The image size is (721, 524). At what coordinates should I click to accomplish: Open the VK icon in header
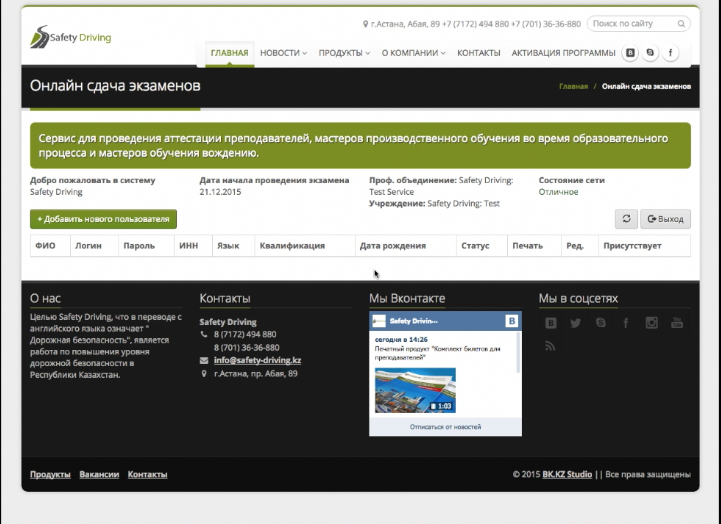point(630,53)
